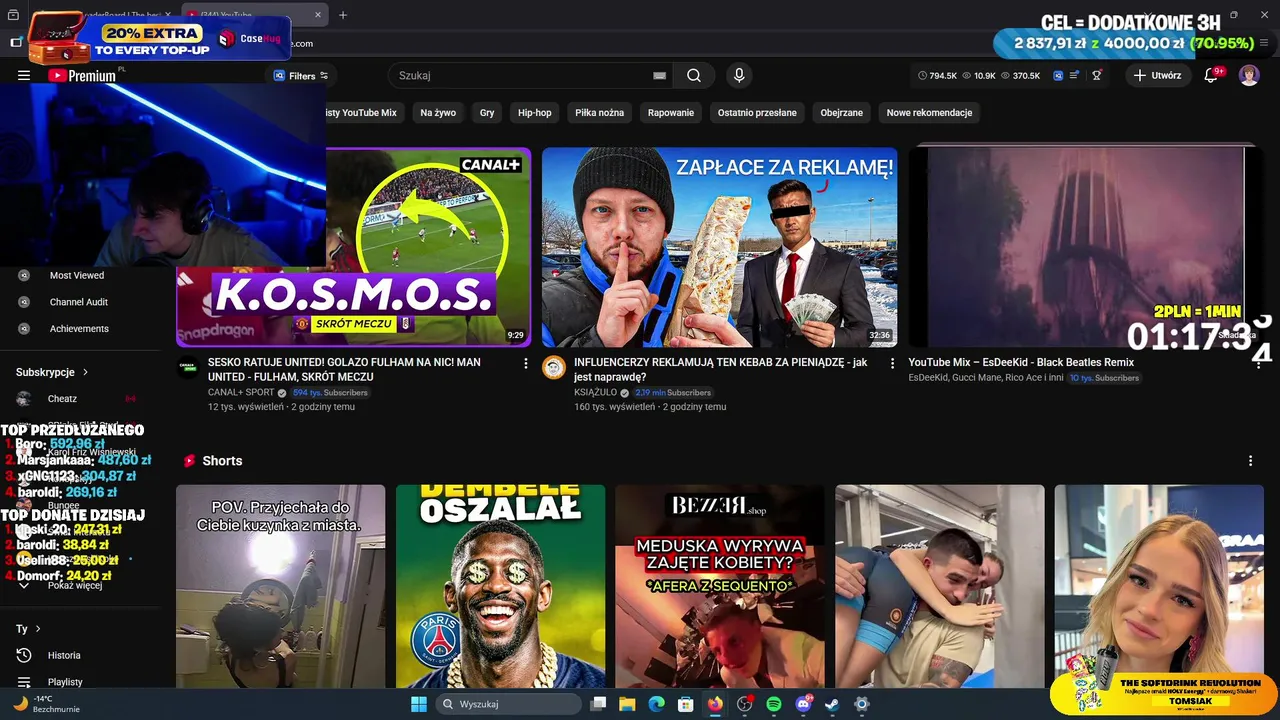
Task: Open KSIĄŻULO channel avatar
Action: [x=554, y=367]
